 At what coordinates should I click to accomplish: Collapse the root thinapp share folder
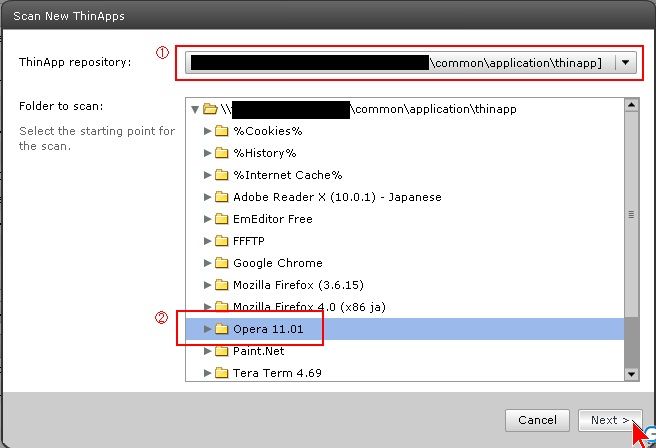[195, 110]
